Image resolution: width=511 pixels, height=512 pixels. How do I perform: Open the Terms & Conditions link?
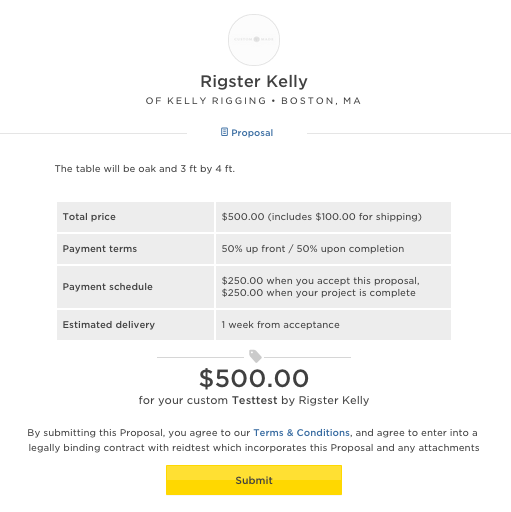301,433
